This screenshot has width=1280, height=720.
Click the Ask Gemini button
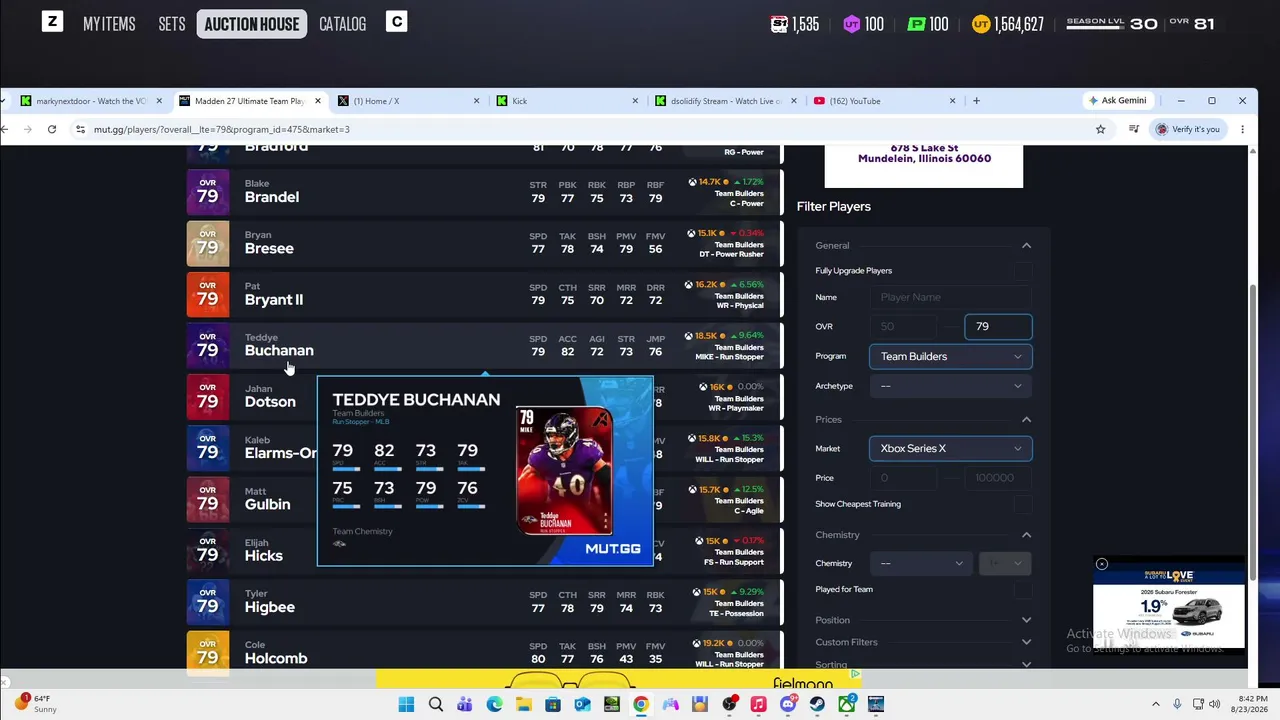(x=1118, y=101)
